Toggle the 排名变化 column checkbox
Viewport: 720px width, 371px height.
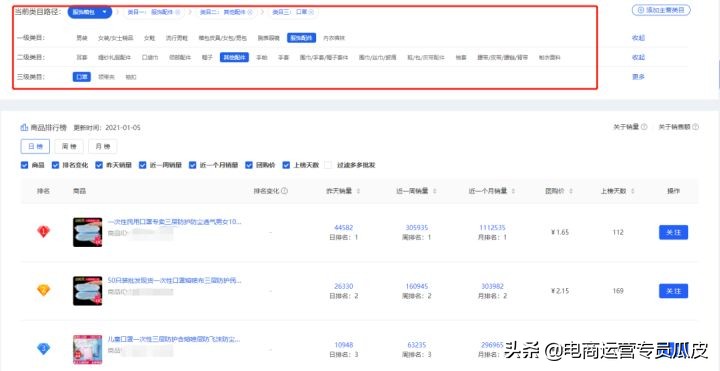pos(56,165)
